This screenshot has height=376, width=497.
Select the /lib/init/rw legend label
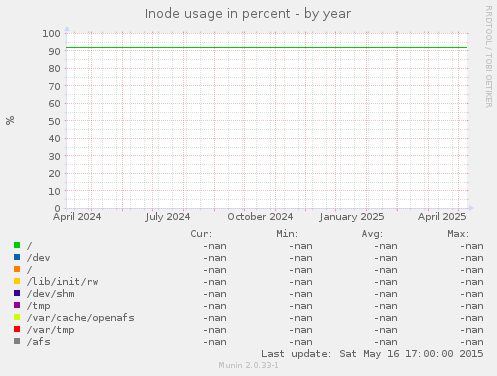pyautogui.click(x=63, y=282)
